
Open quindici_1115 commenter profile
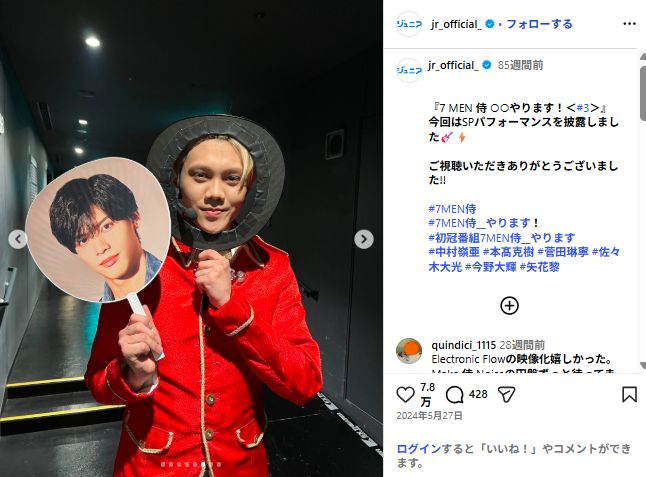point(463,345)
